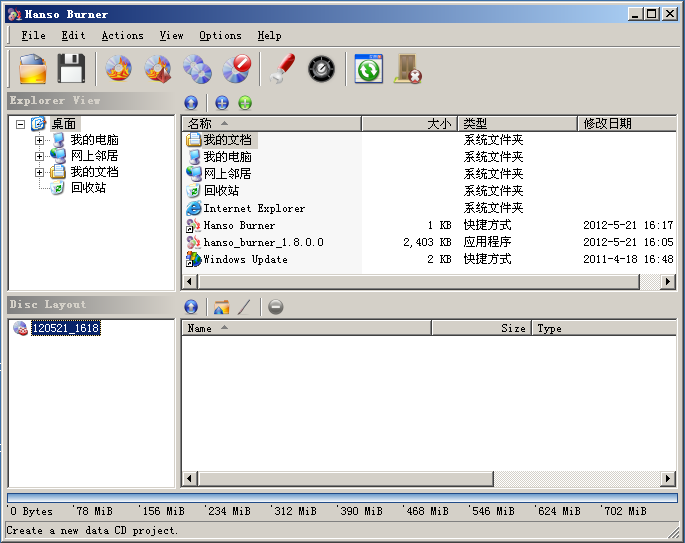Click disc layout scrollbar left arrow

[189, 478]
